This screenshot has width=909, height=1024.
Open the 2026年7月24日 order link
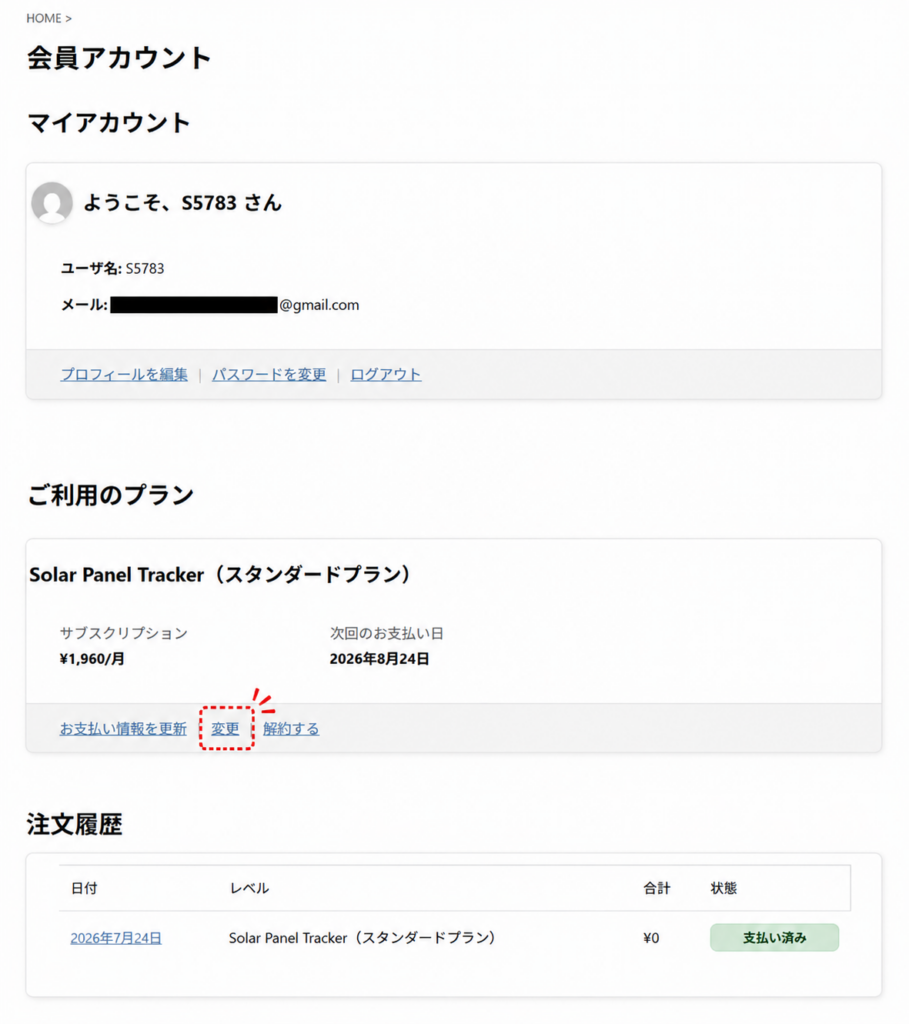tap(116, 938)
